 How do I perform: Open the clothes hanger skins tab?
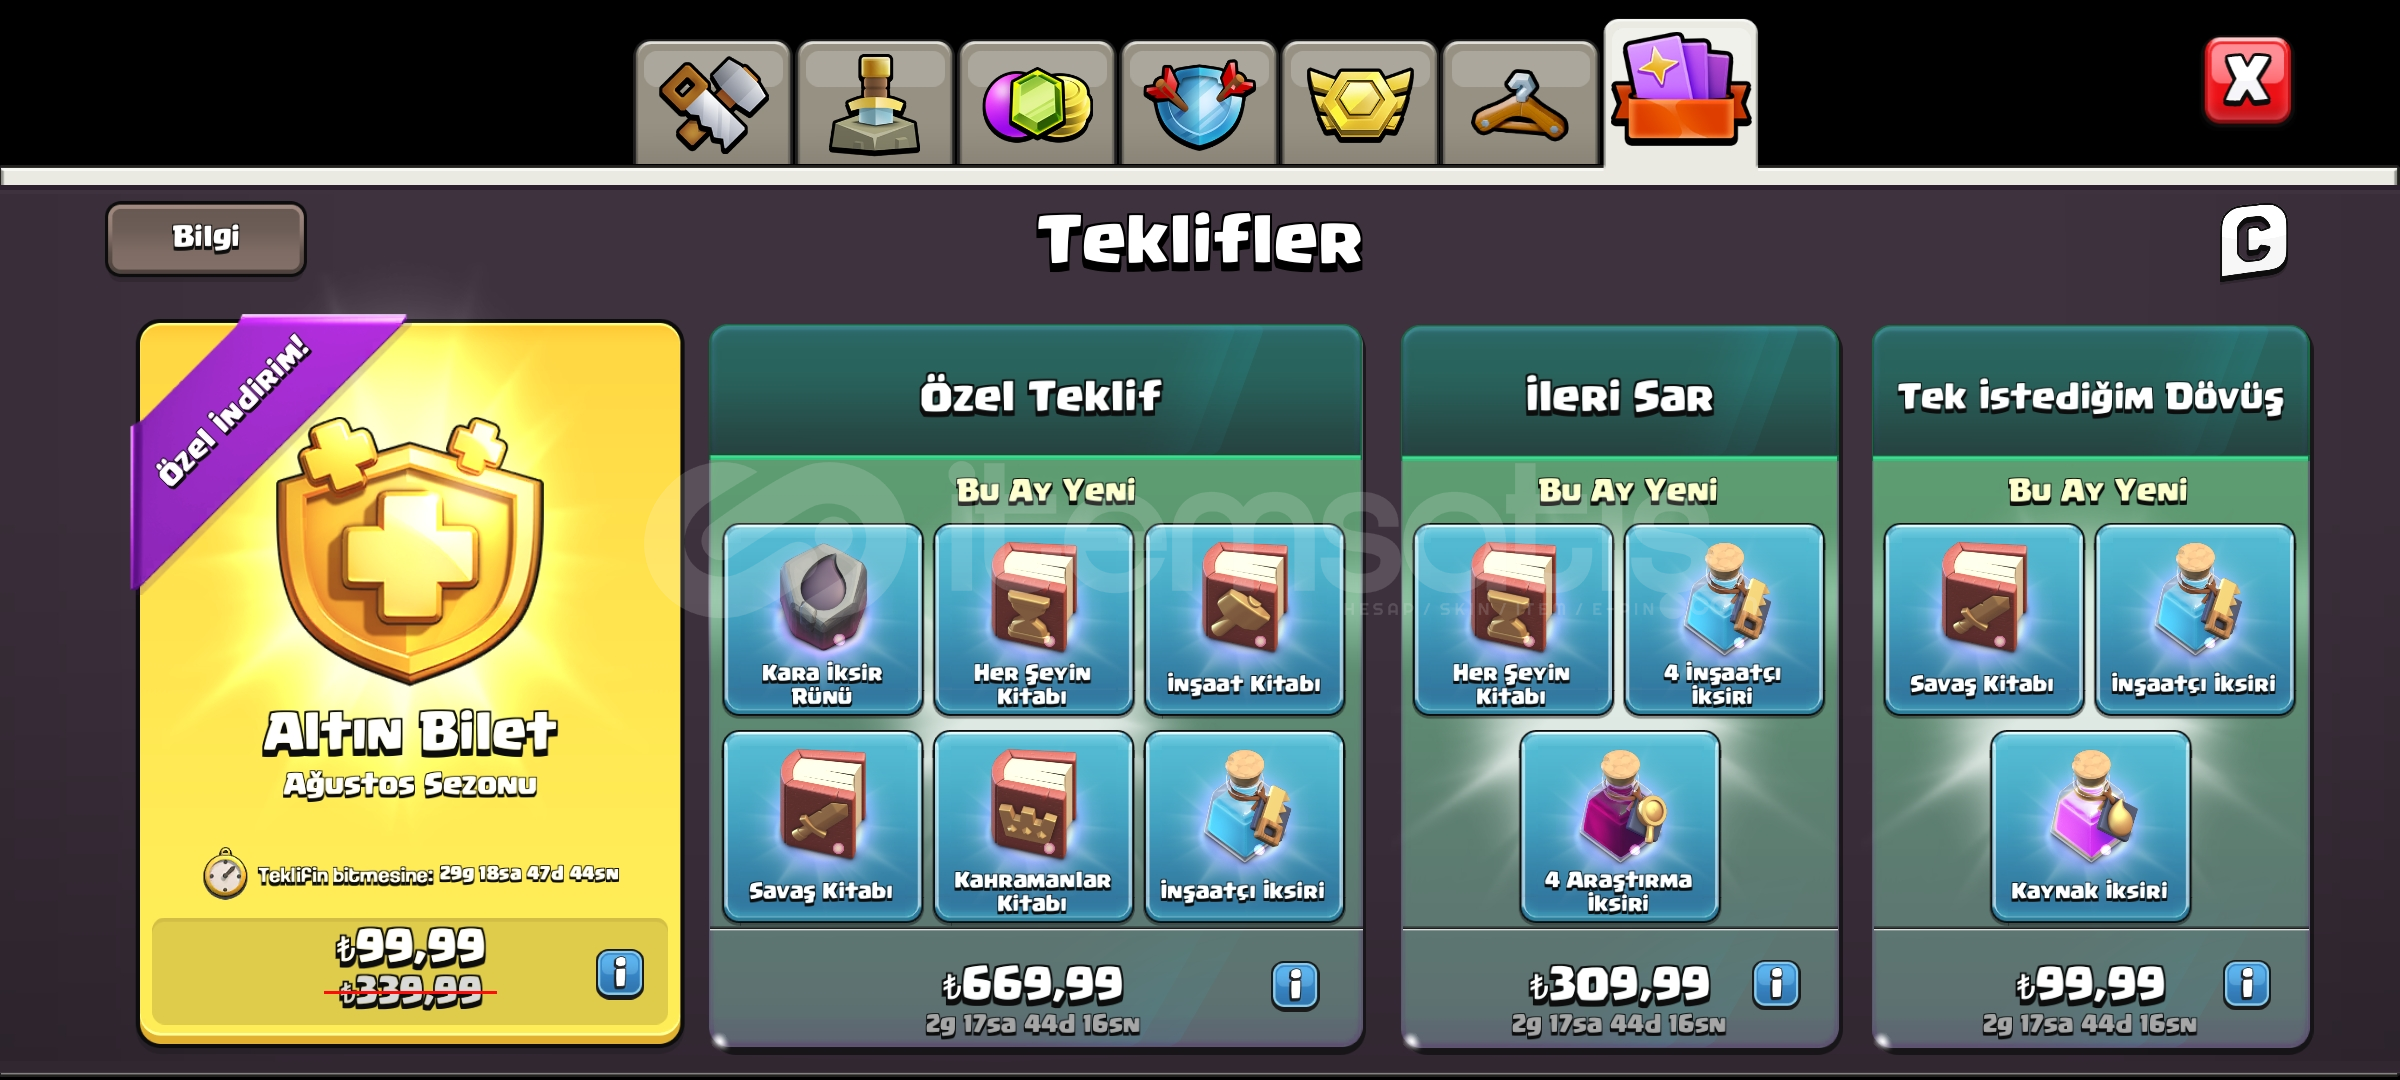(x=1520, y=103)
